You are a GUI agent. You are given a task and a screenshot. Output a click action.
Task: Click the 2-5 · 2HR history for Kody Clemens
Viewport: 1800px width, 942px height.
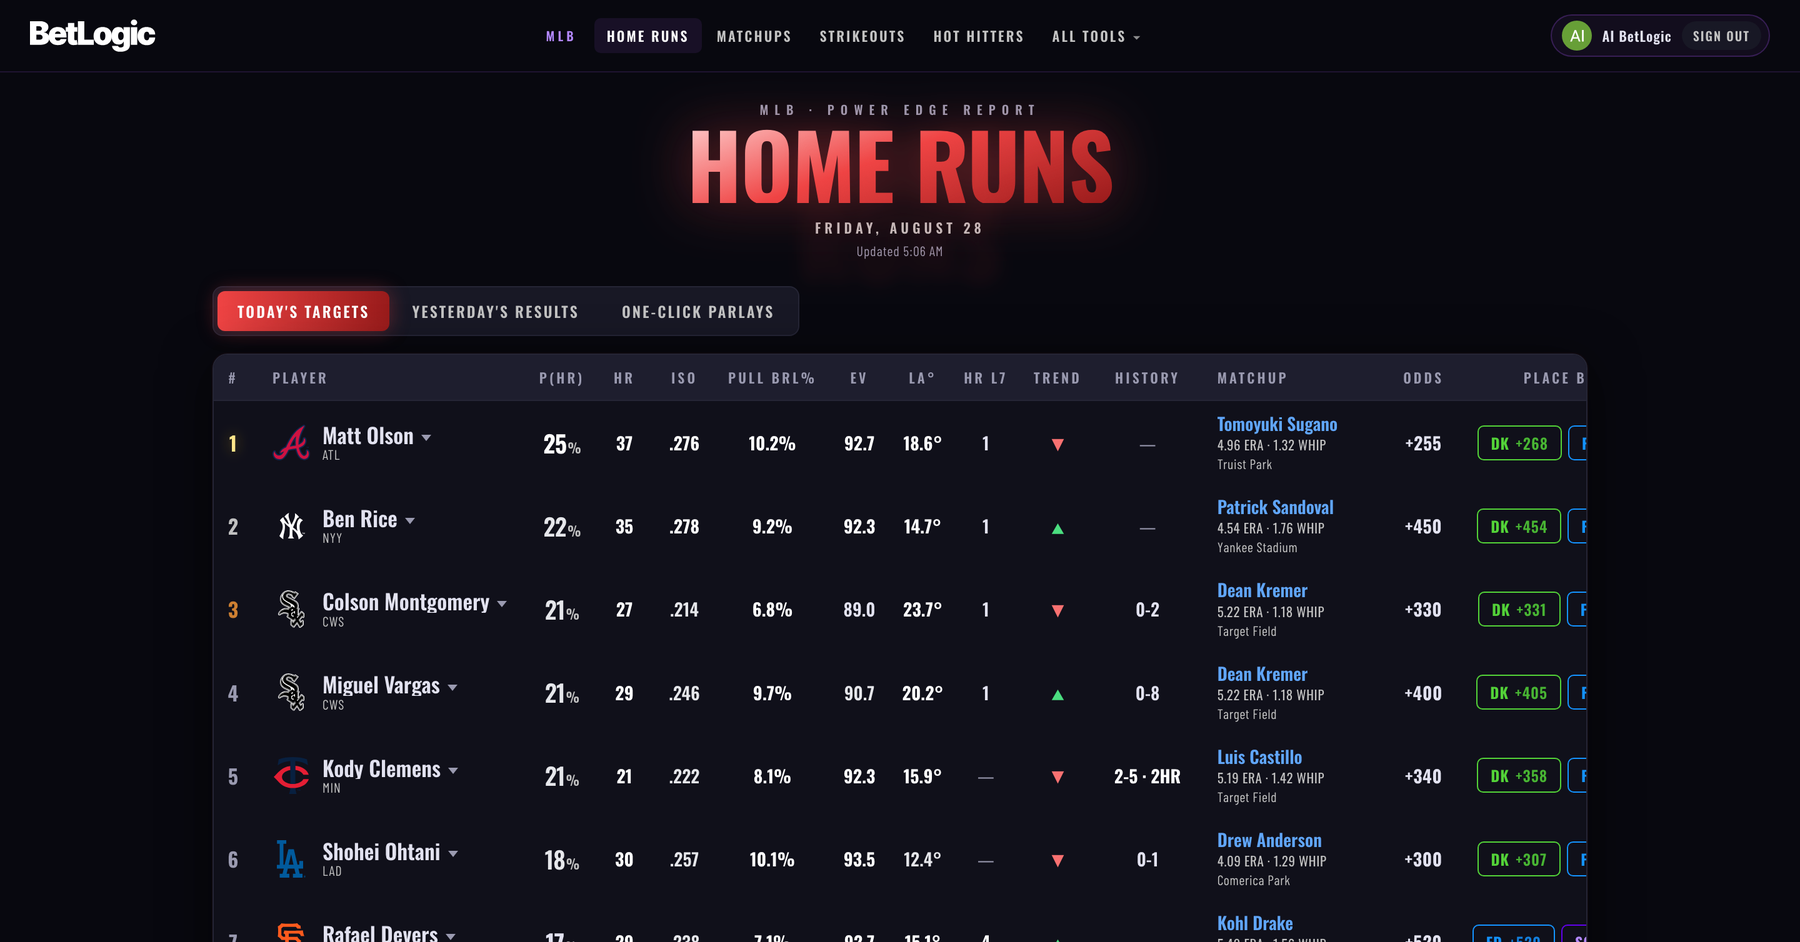point(1147,776)
